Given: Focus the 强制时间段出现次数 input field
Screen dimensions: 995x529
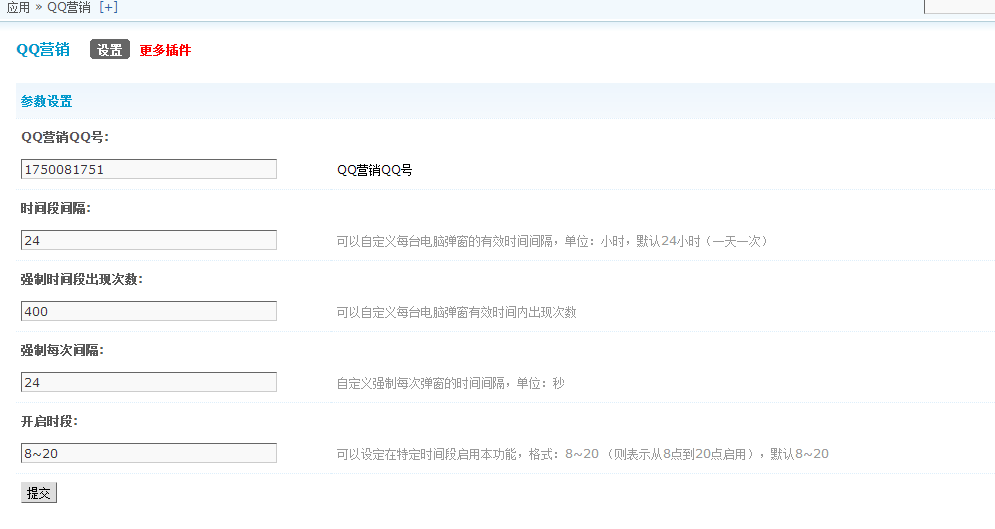Looking at the screenshot, I should 148,311.
